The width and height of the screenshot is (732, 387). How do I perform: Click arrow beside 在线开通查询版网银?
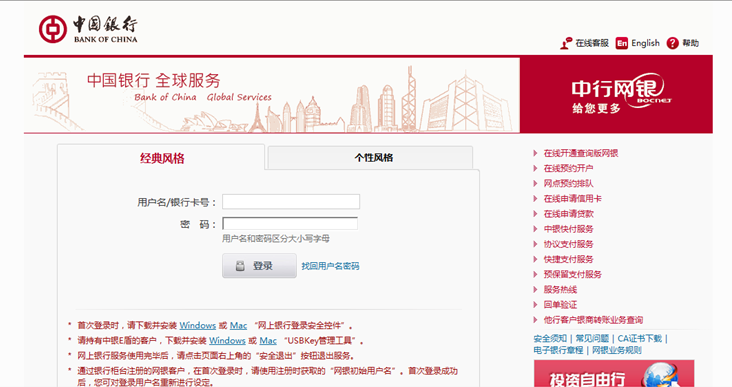pyautogui.click(x=535, y=153)
